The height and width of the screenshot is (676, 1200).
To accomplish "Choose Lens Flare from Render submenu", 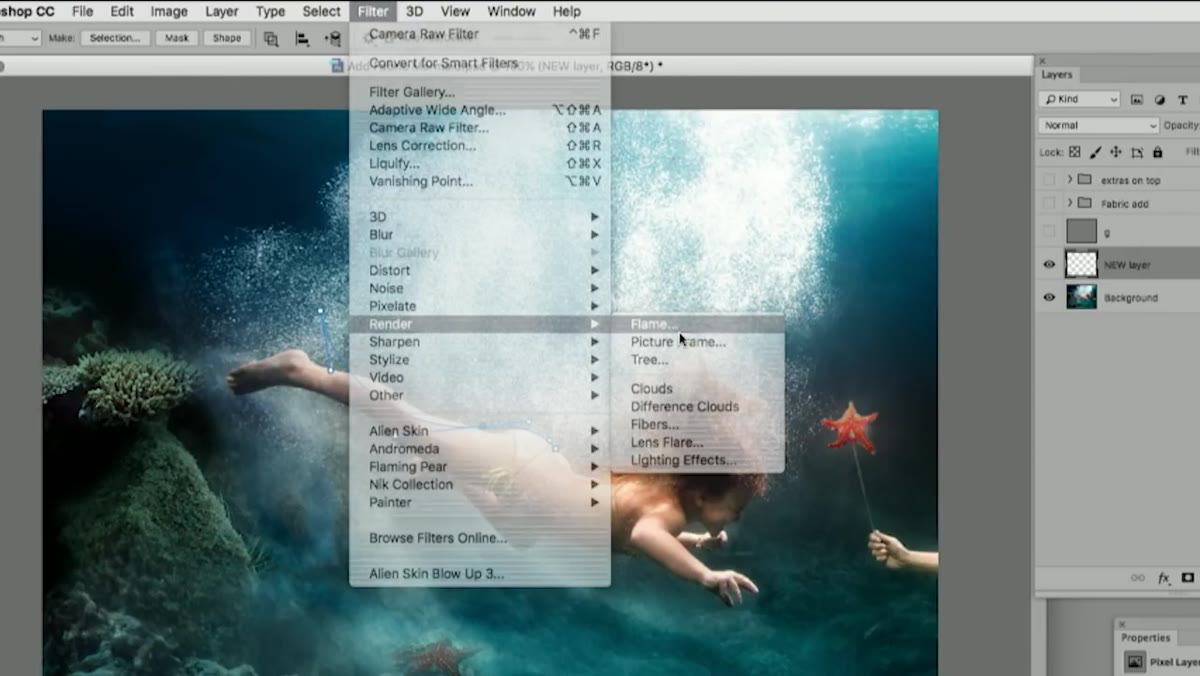I will pos(698,442).
